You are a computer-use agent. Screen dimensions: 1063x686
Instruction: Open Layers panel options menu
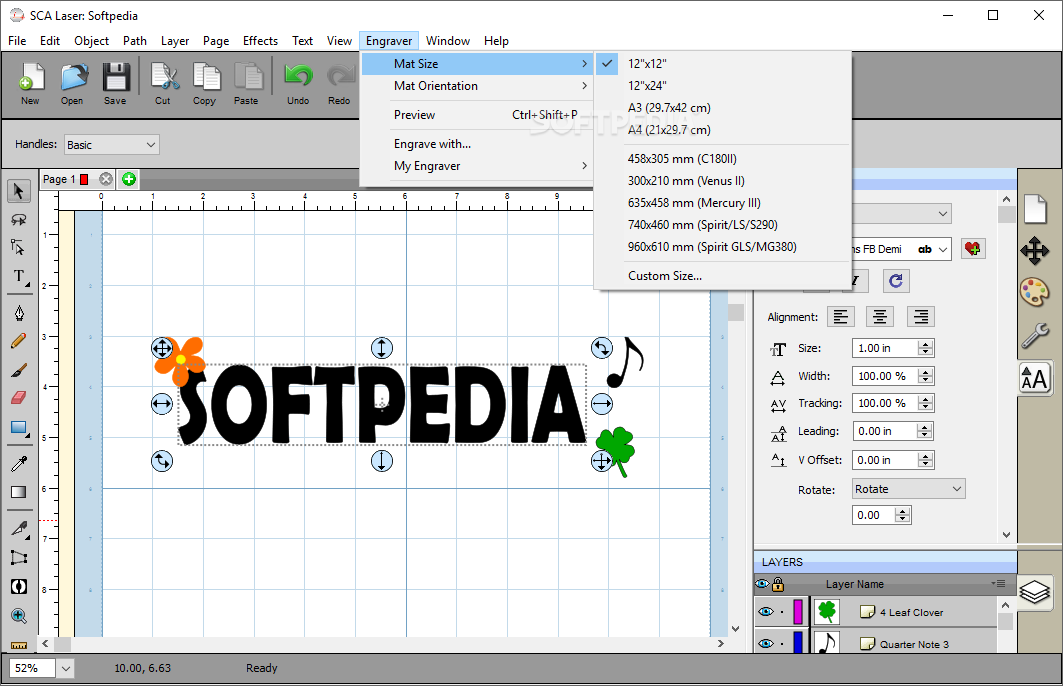pos(998,583)
